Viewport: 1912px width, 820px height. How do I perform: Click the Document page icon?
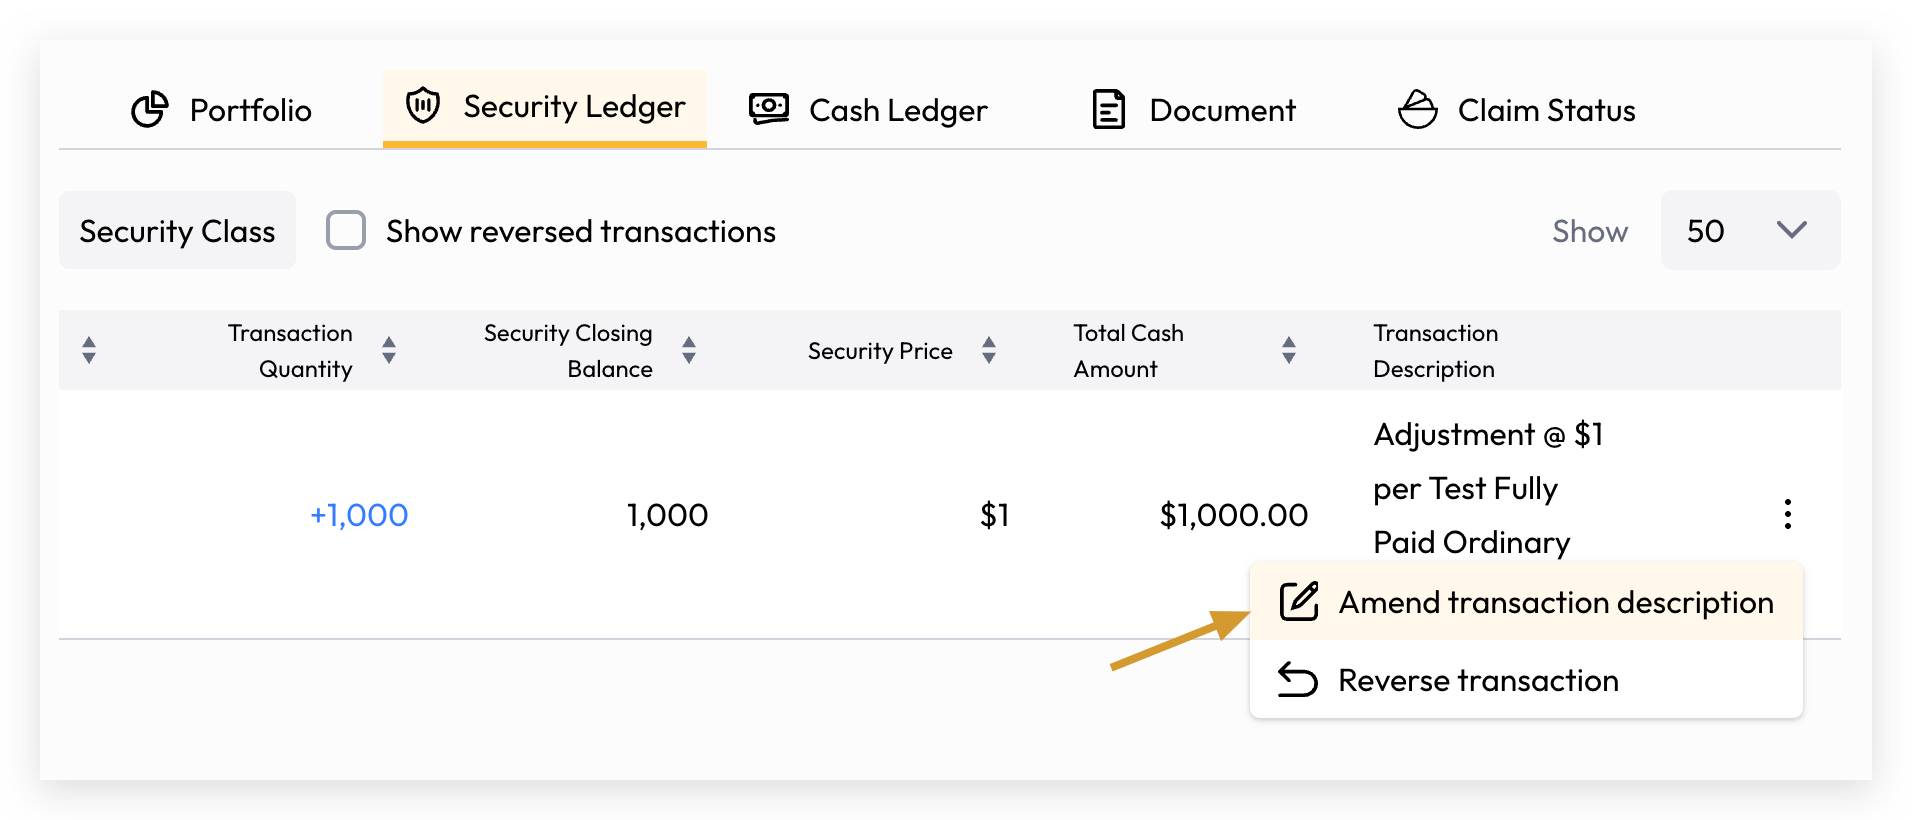coord(1109,110)
